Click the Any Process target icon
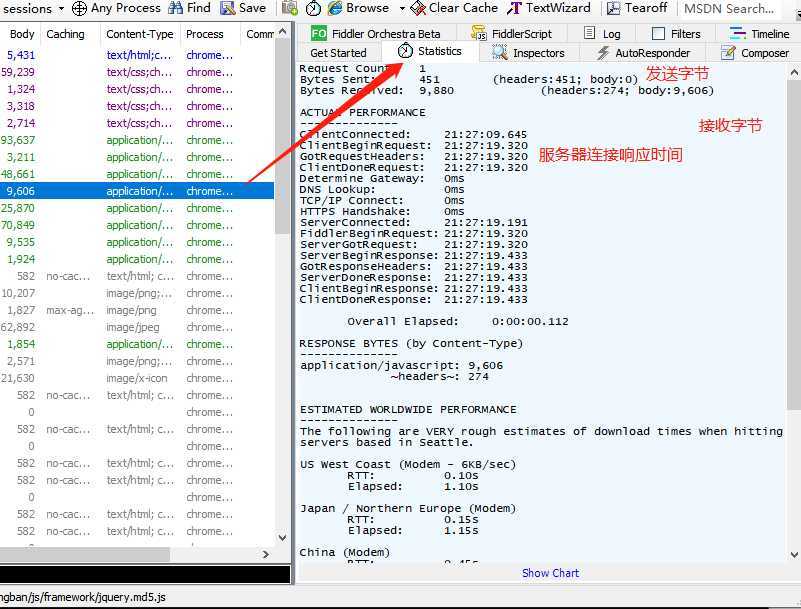The image size is (801, 609). pyautogui.click(x=79, y=8)
